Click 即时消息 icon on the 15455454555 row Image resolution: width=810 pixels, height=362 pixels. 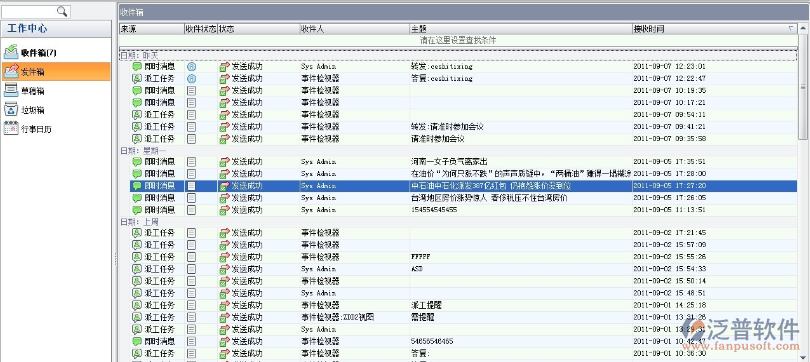[137, 210]
